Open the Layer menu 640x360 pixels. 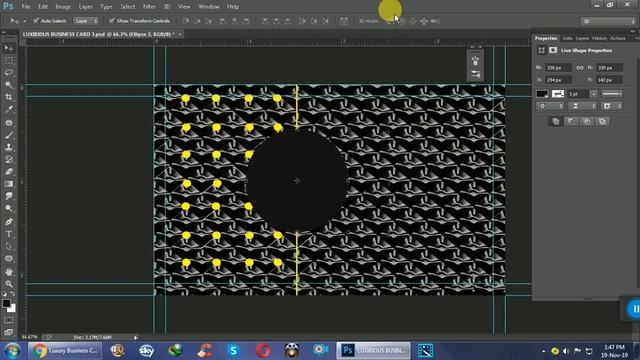85,7
